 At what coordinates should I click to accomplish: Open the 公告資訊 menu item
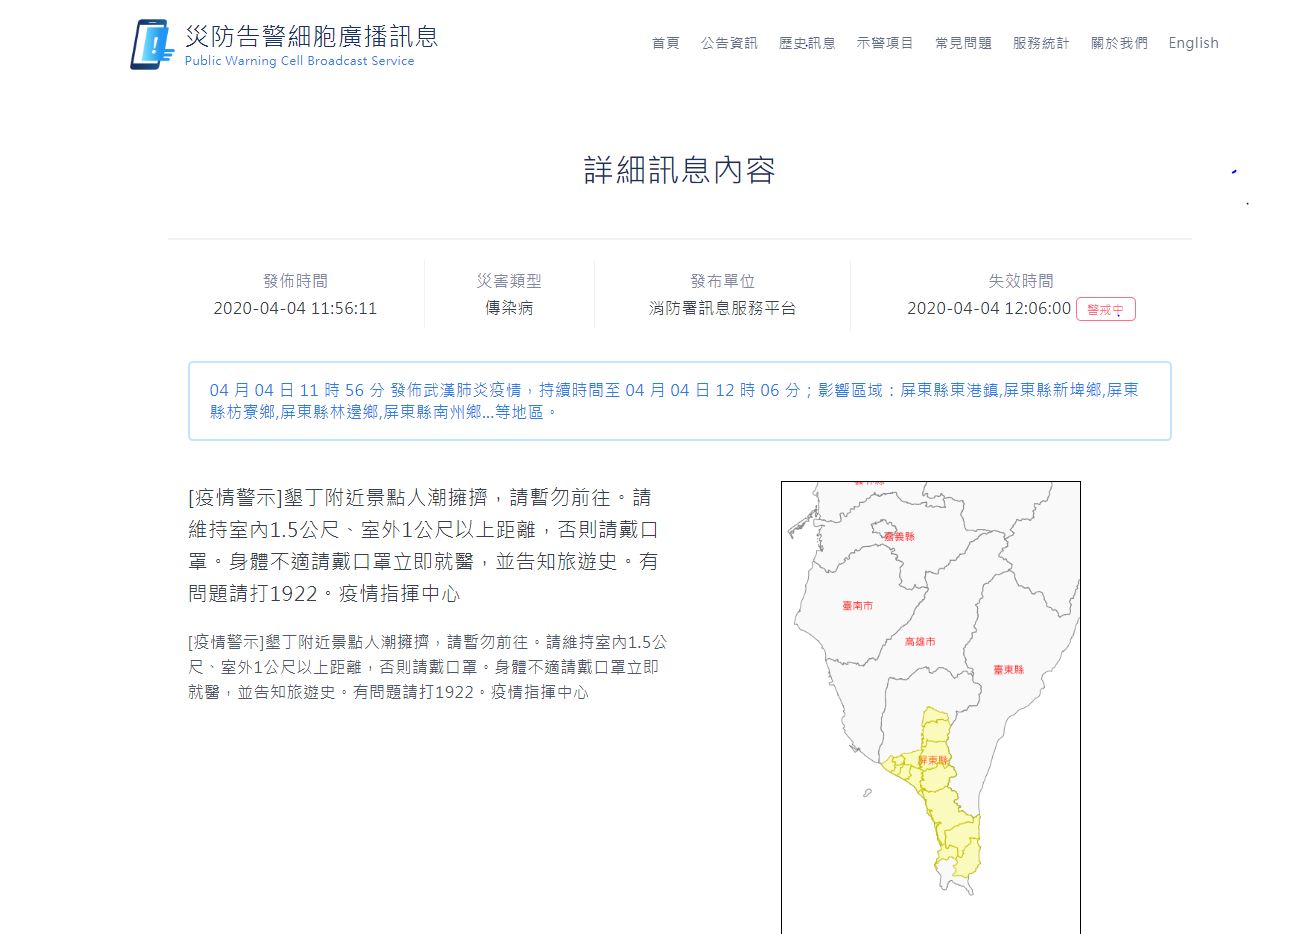click(x=729, y=43)
